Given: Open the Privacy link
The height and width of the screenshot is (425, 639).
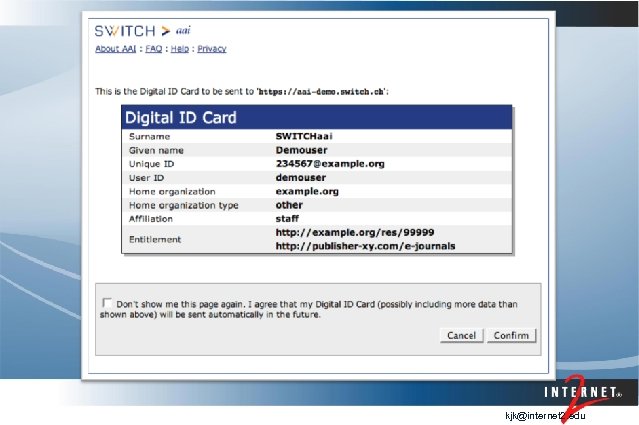Looking at the screenshot, I should pyautogui.click(x=212, y=49).
